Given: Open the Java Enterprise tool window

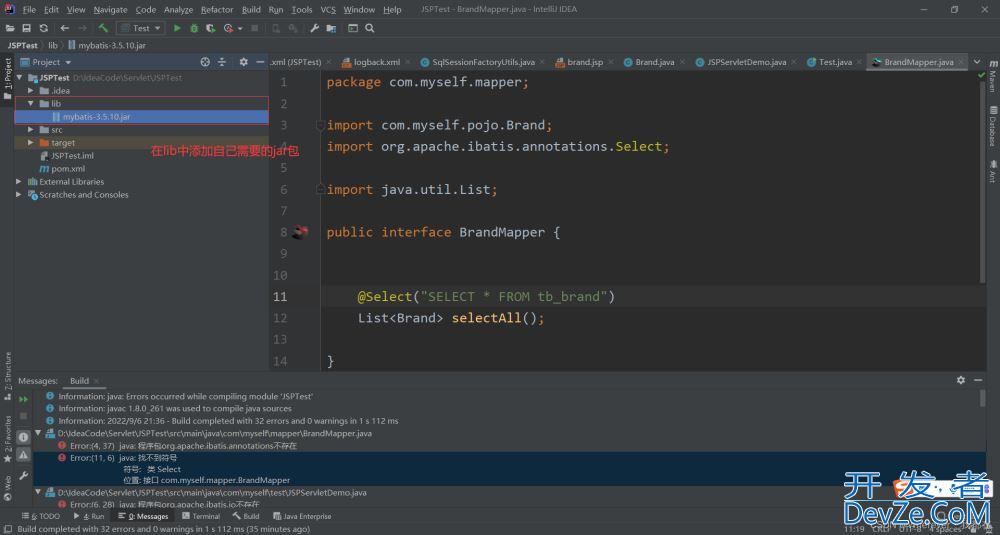Looking at the screenshot, I should (x=302, y=517).
